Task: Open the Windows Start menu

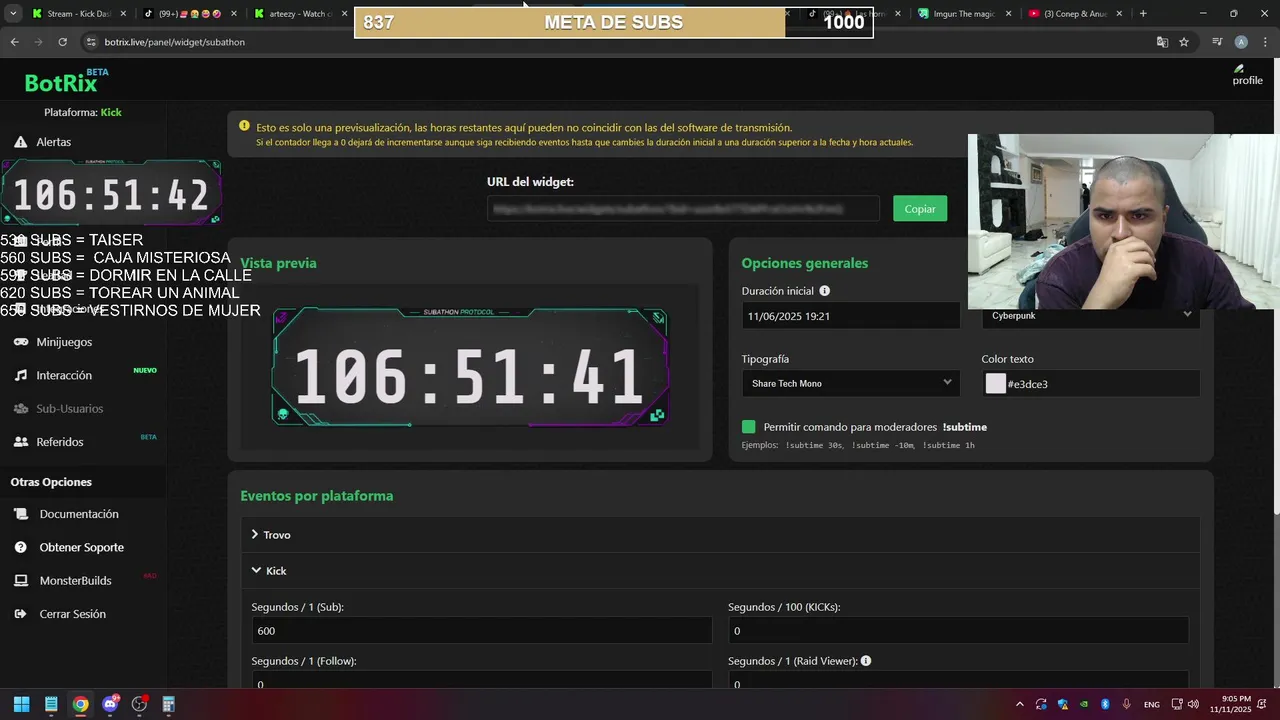Action: tap(21, 704)
